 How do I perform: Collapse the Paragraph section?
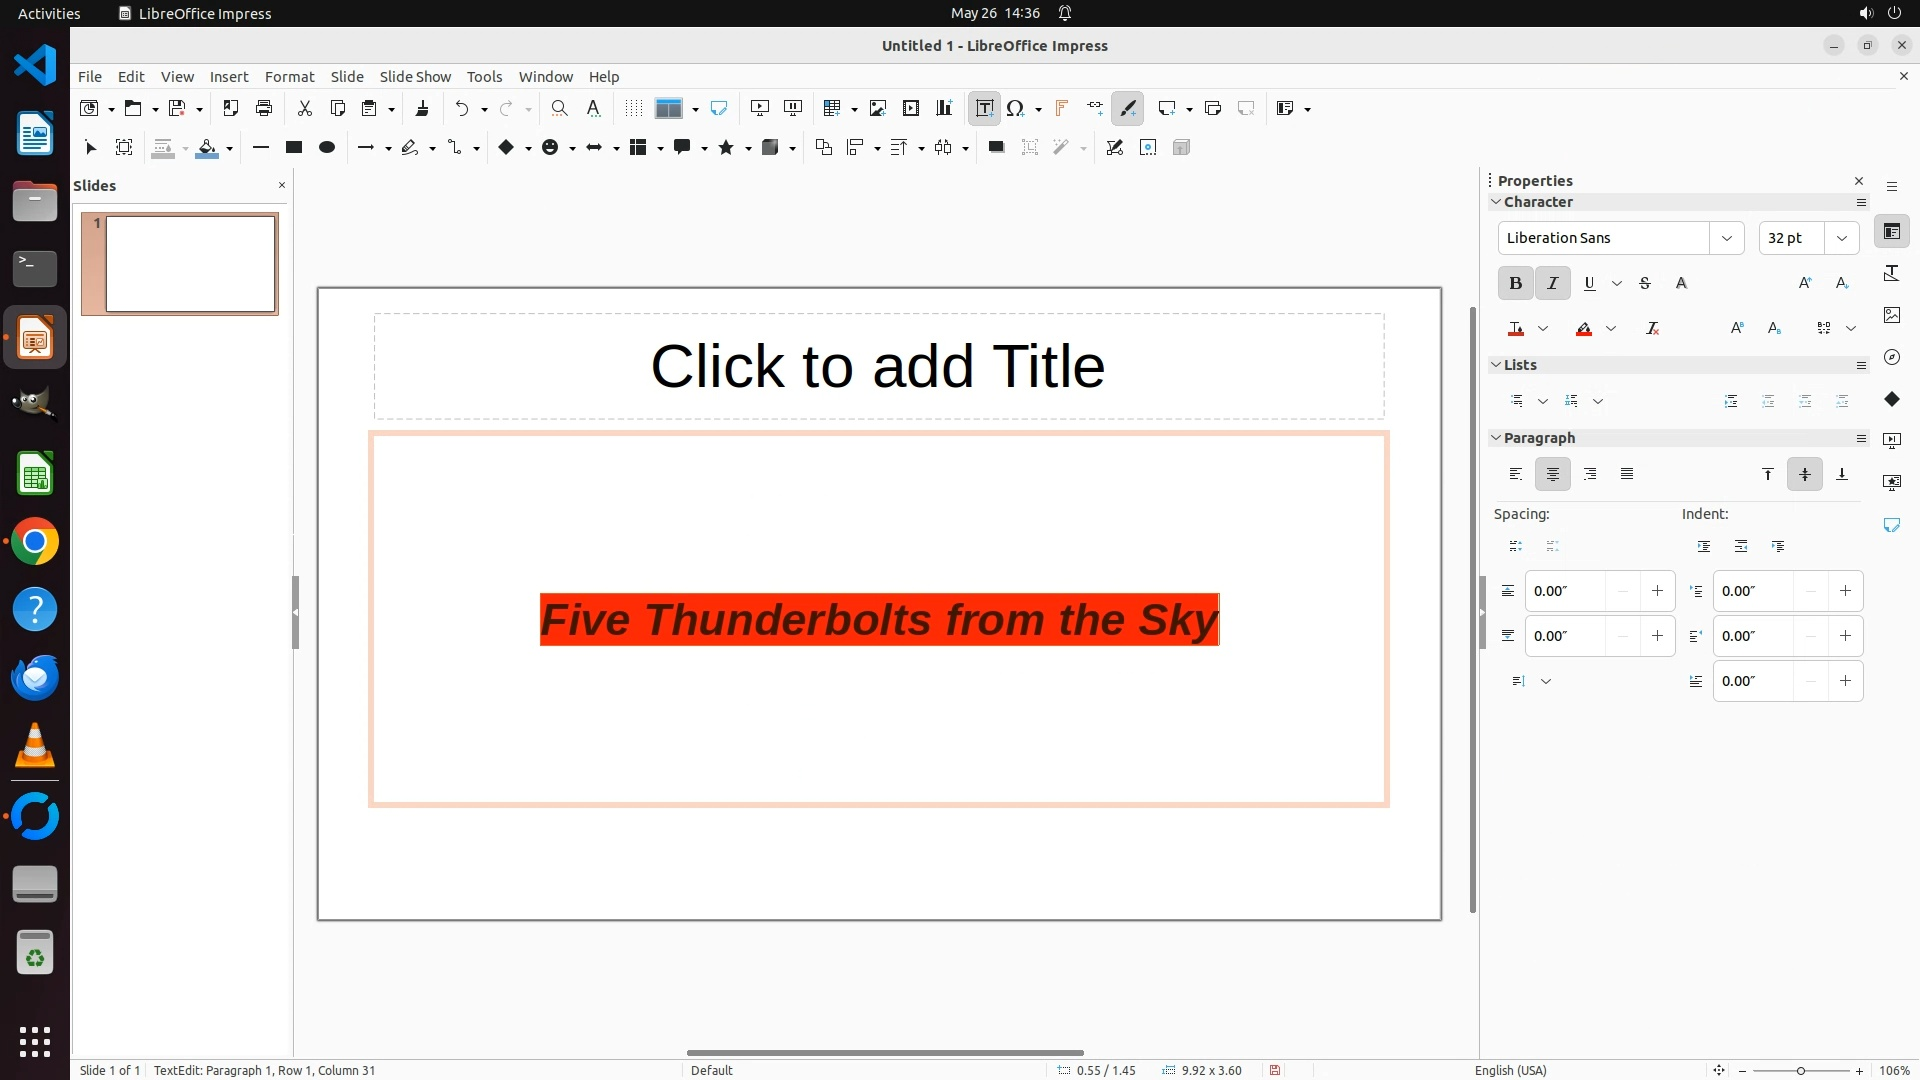[x=1496, y=438]
